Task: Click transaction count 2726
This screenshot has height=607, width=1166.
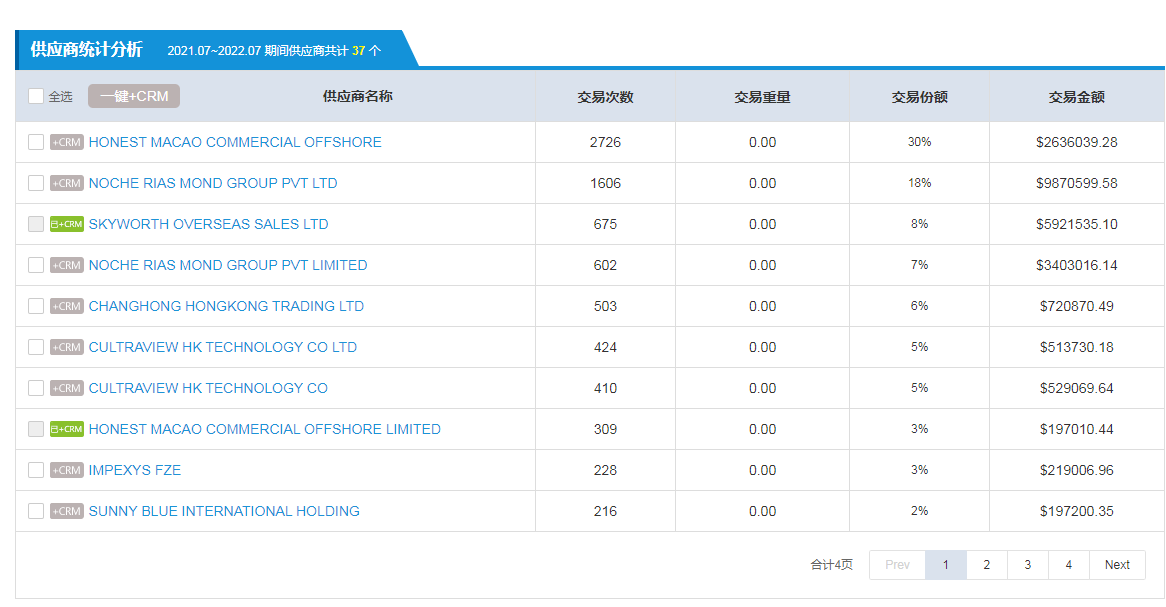Action: coord(605,142)
